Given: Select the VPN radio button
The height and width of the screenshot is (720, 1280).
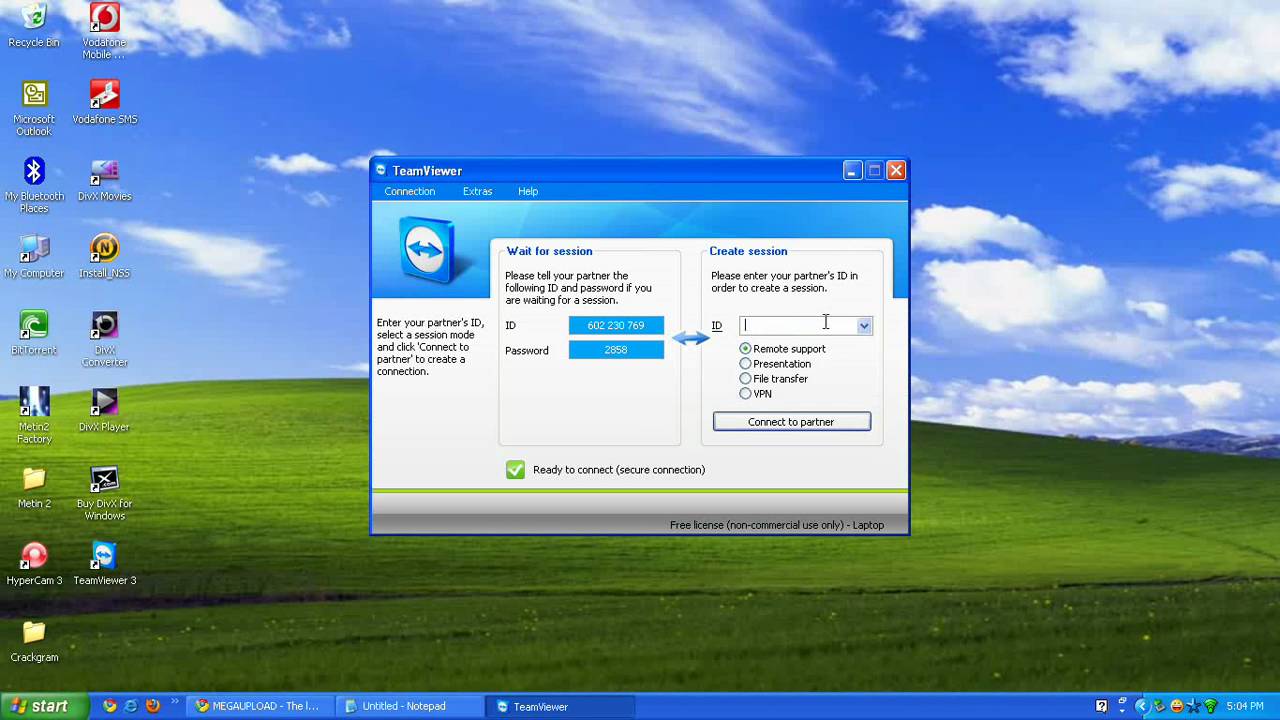Looking at the screenshot, I should tap(745, 393).
